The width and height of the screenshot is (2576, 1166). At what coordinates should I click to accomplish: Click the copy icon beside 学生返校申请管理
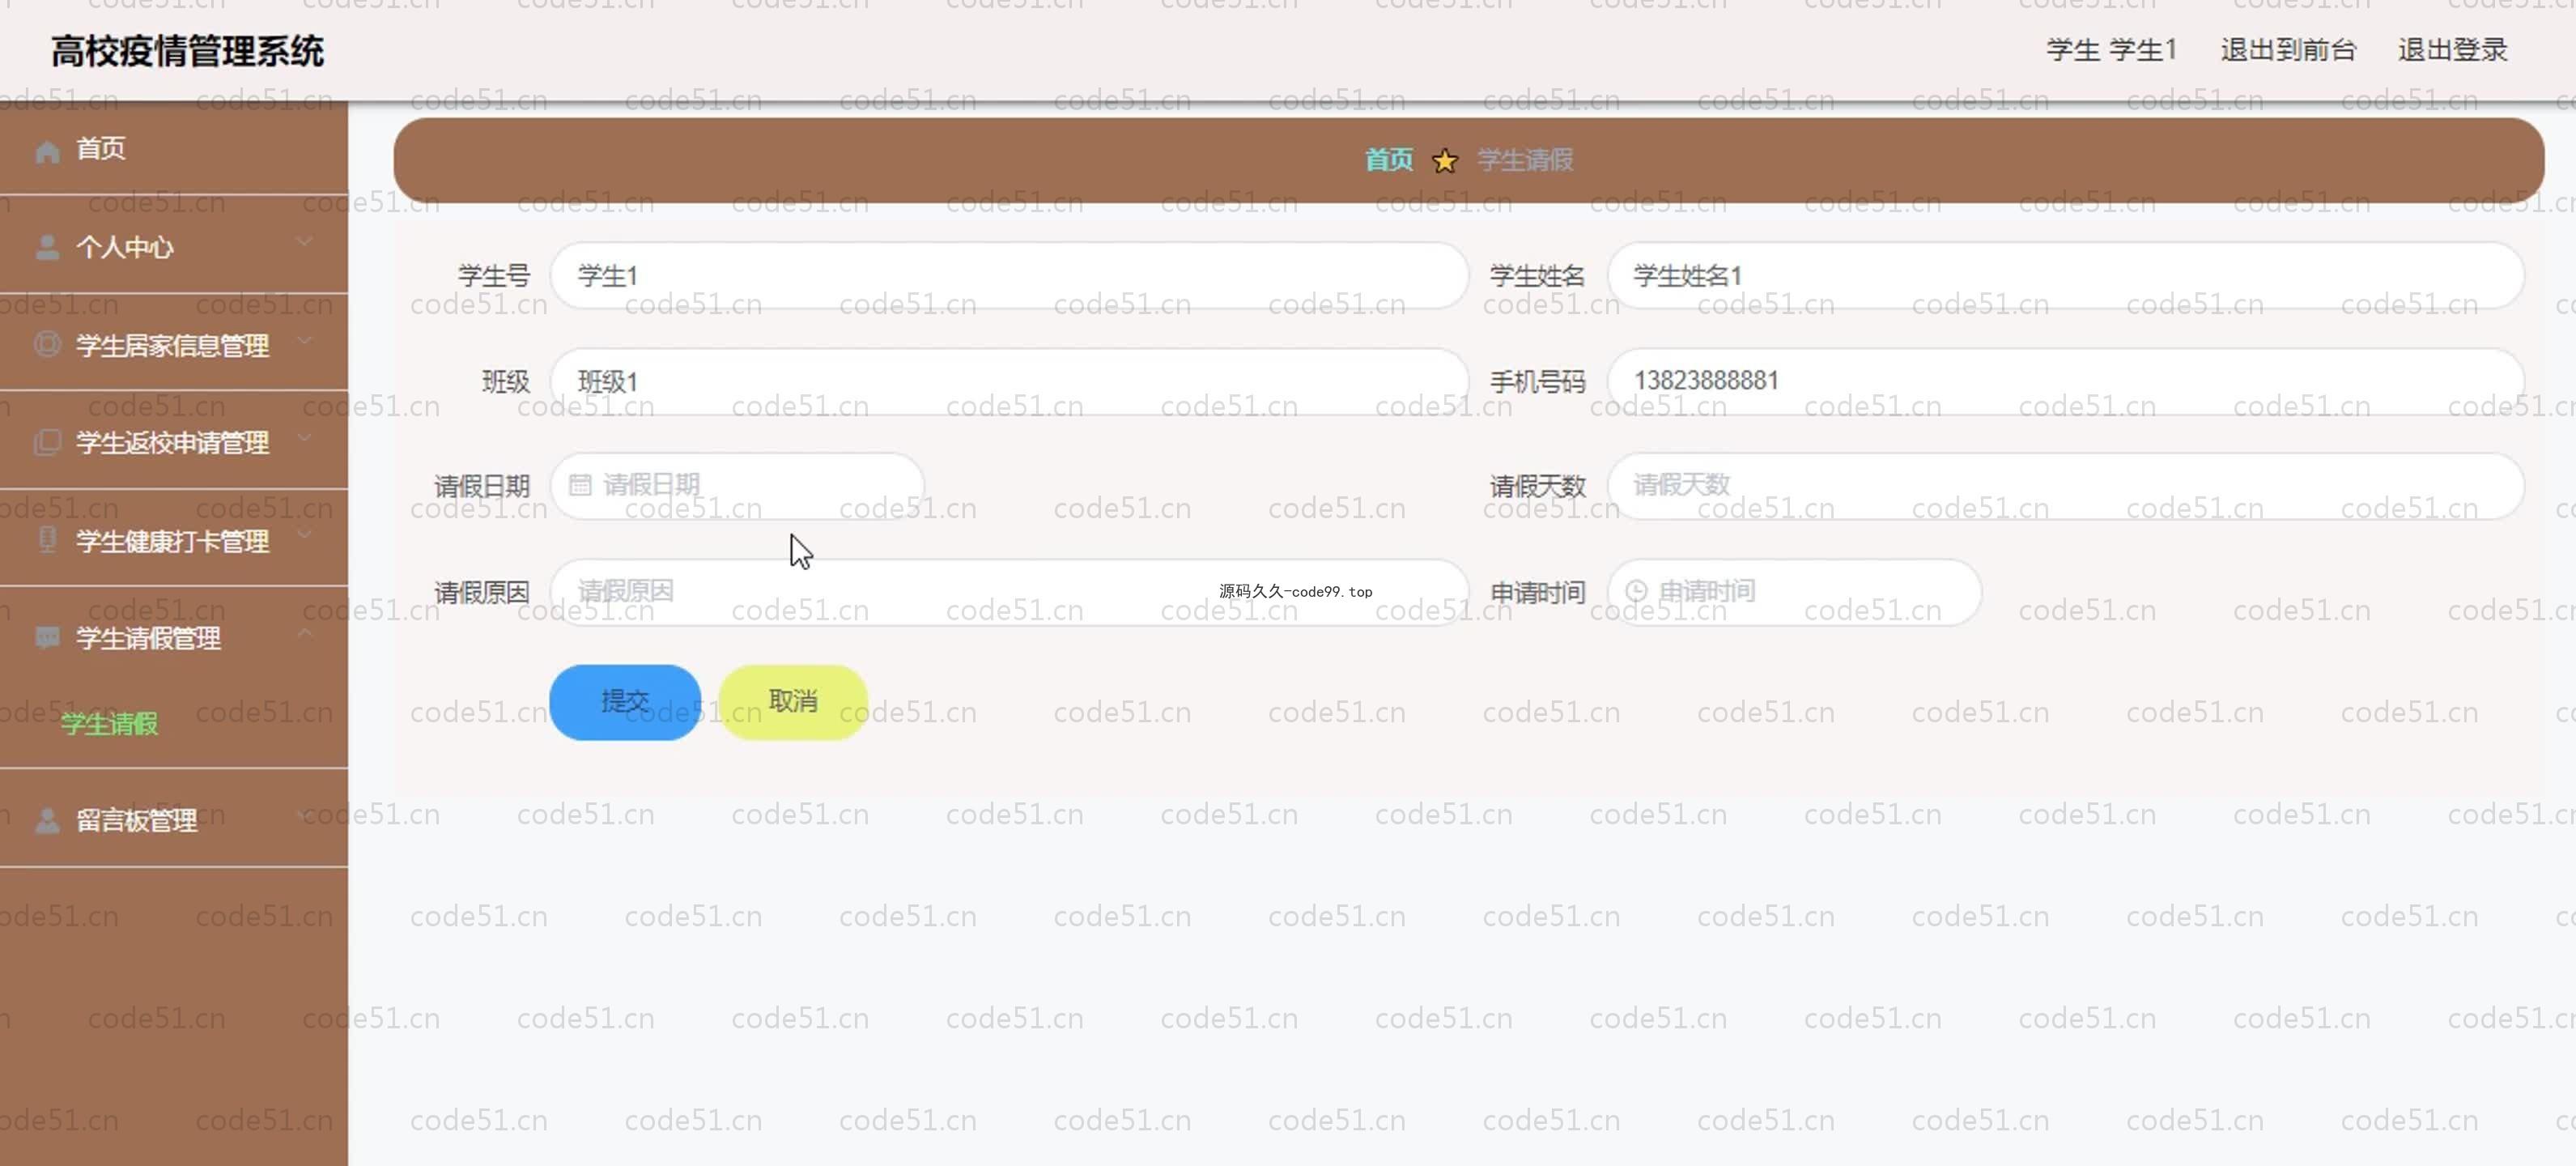coord(47,442)
